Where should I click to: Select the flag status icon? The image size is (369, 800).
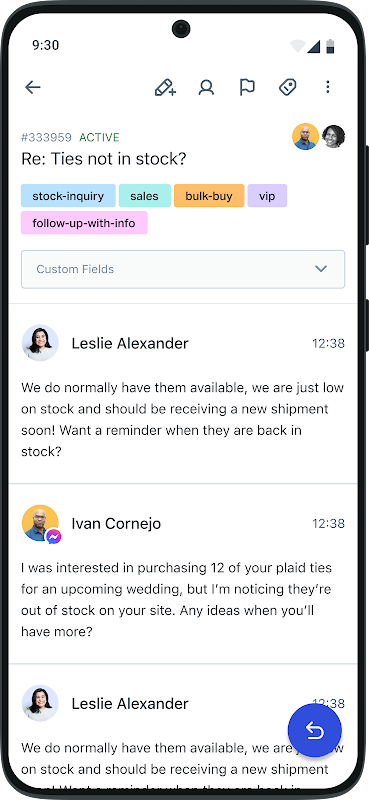click(247, 87)
